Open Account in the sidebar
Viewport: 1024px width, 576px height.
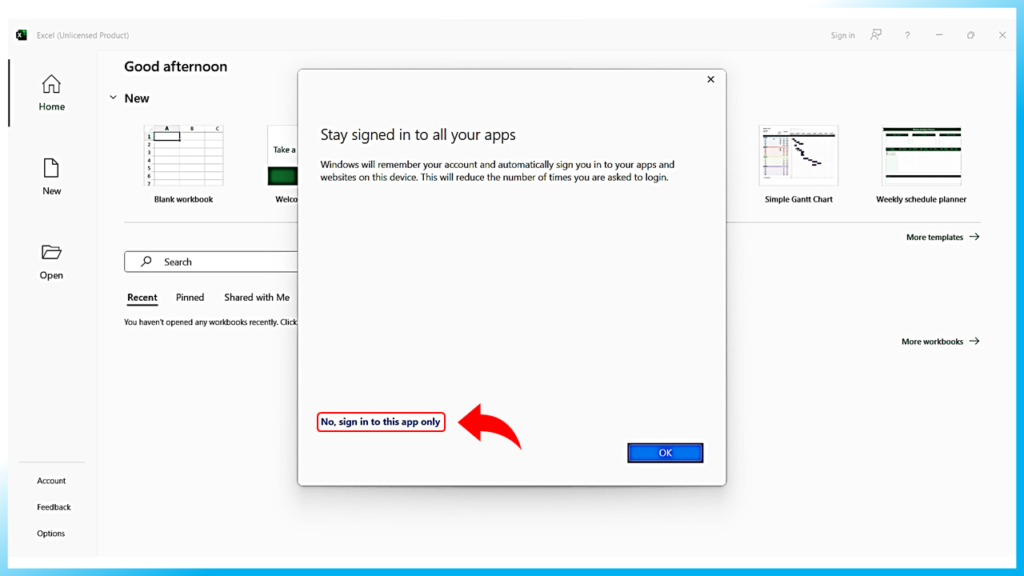(51, 481)
